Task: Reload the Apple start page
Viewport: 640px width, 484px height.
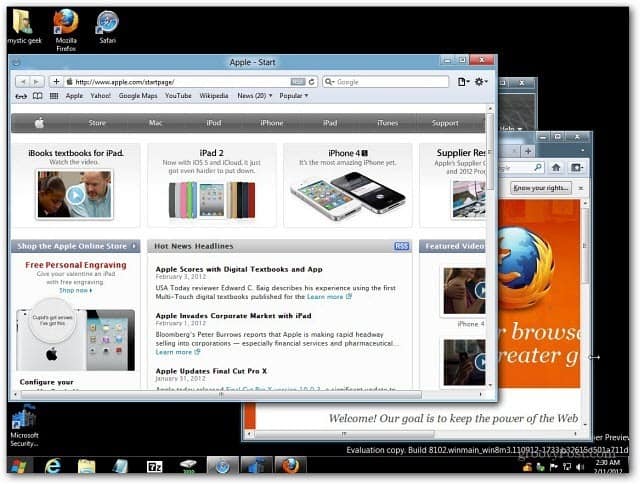Action: [311, 82]
